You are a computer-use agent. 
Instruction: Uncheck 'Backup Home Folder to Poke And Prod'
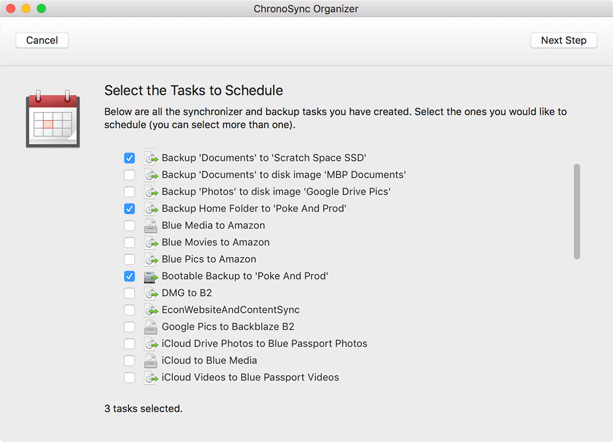(129, 209)
